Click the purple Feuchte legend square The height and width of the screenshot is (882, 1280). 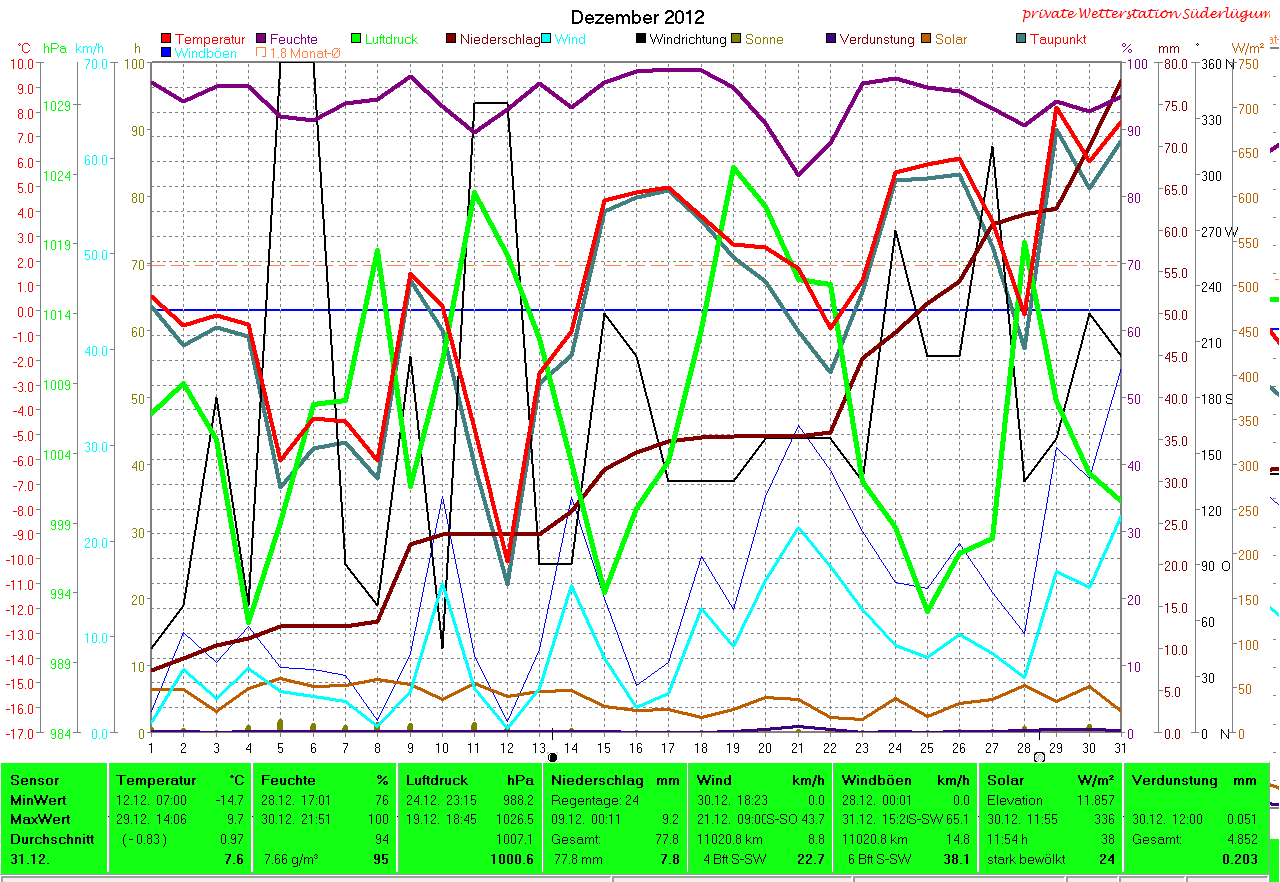click(x=262, y=40)
